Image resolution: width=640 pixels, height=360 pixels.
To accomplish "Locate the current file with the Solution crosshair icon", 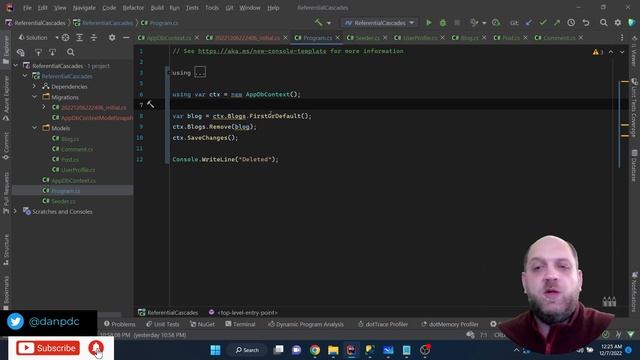I will 65,38.
